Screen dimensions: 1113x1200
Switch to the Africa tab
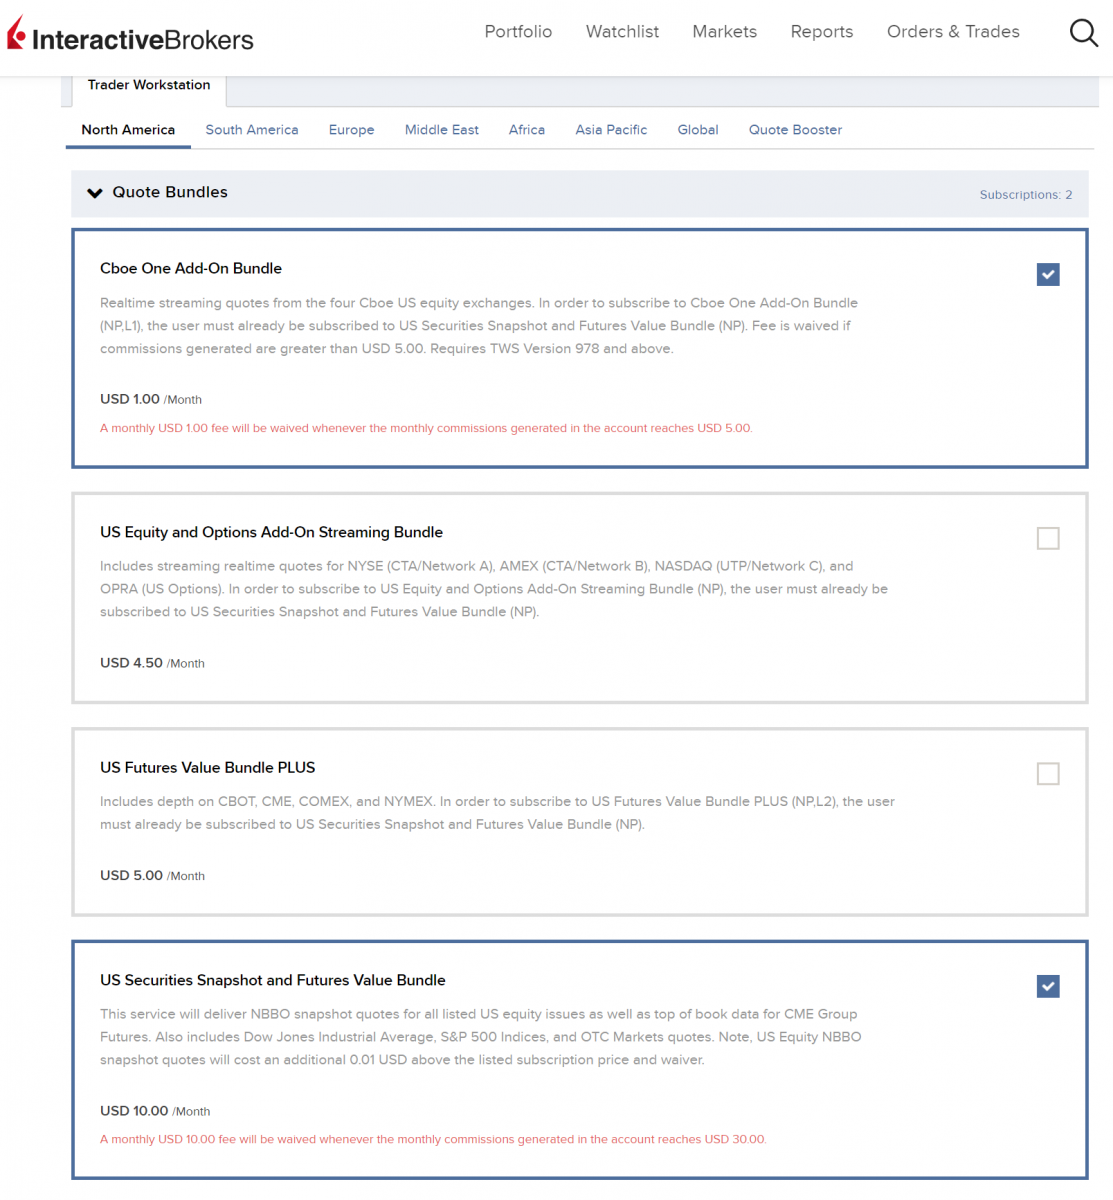coord(527,130)
